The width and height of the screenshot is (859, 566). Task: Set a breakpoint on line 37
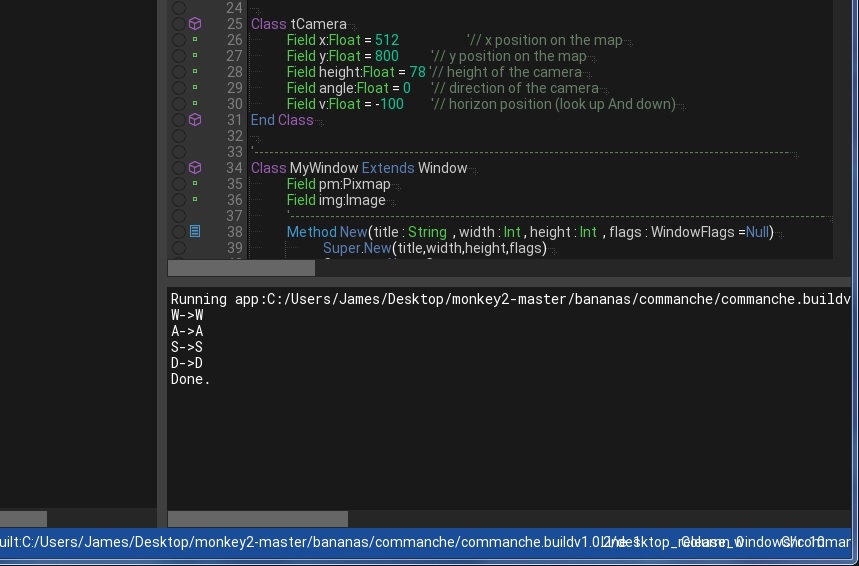(x=178, y=216)
